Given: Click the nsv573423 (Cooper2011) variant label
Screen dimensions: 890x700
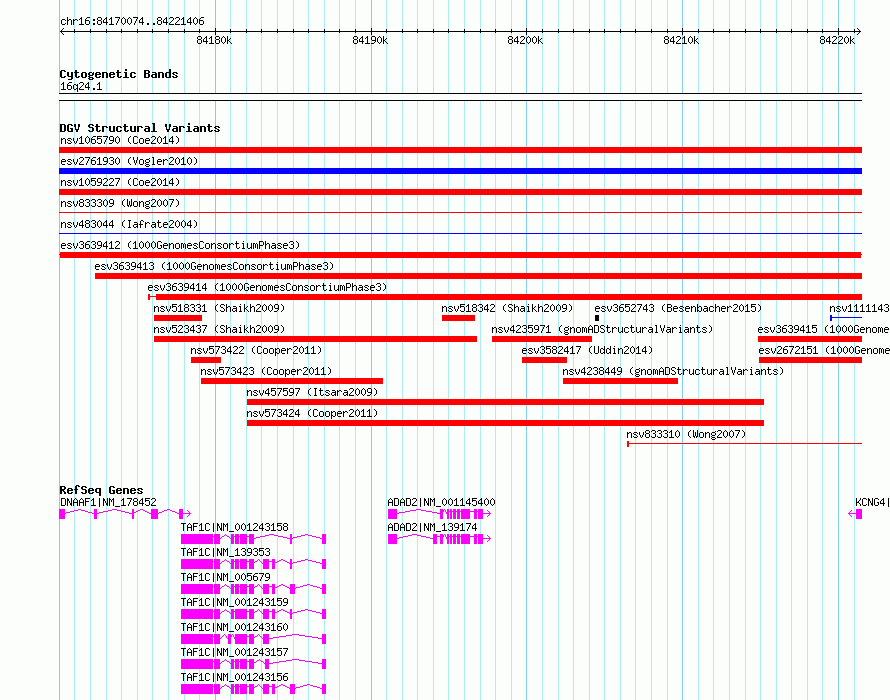Looking at the screenshot, I should point(266,371).
